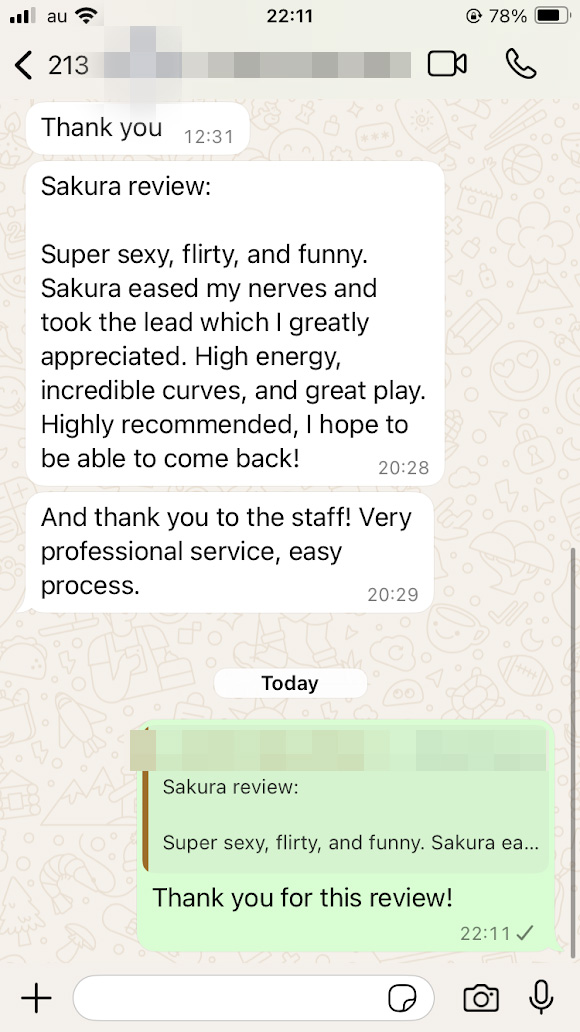Open the camera from the chat bar

[481, 998]
